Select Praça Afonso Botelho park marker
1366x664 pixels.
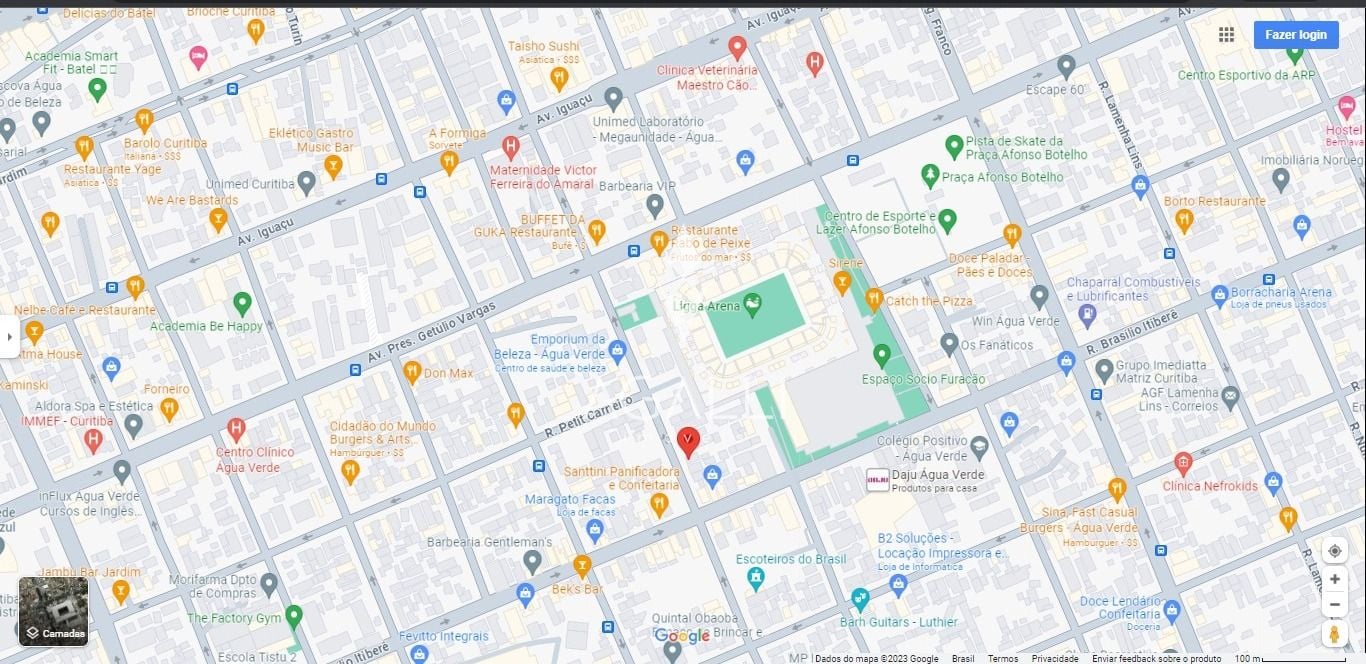pos(931,176)
